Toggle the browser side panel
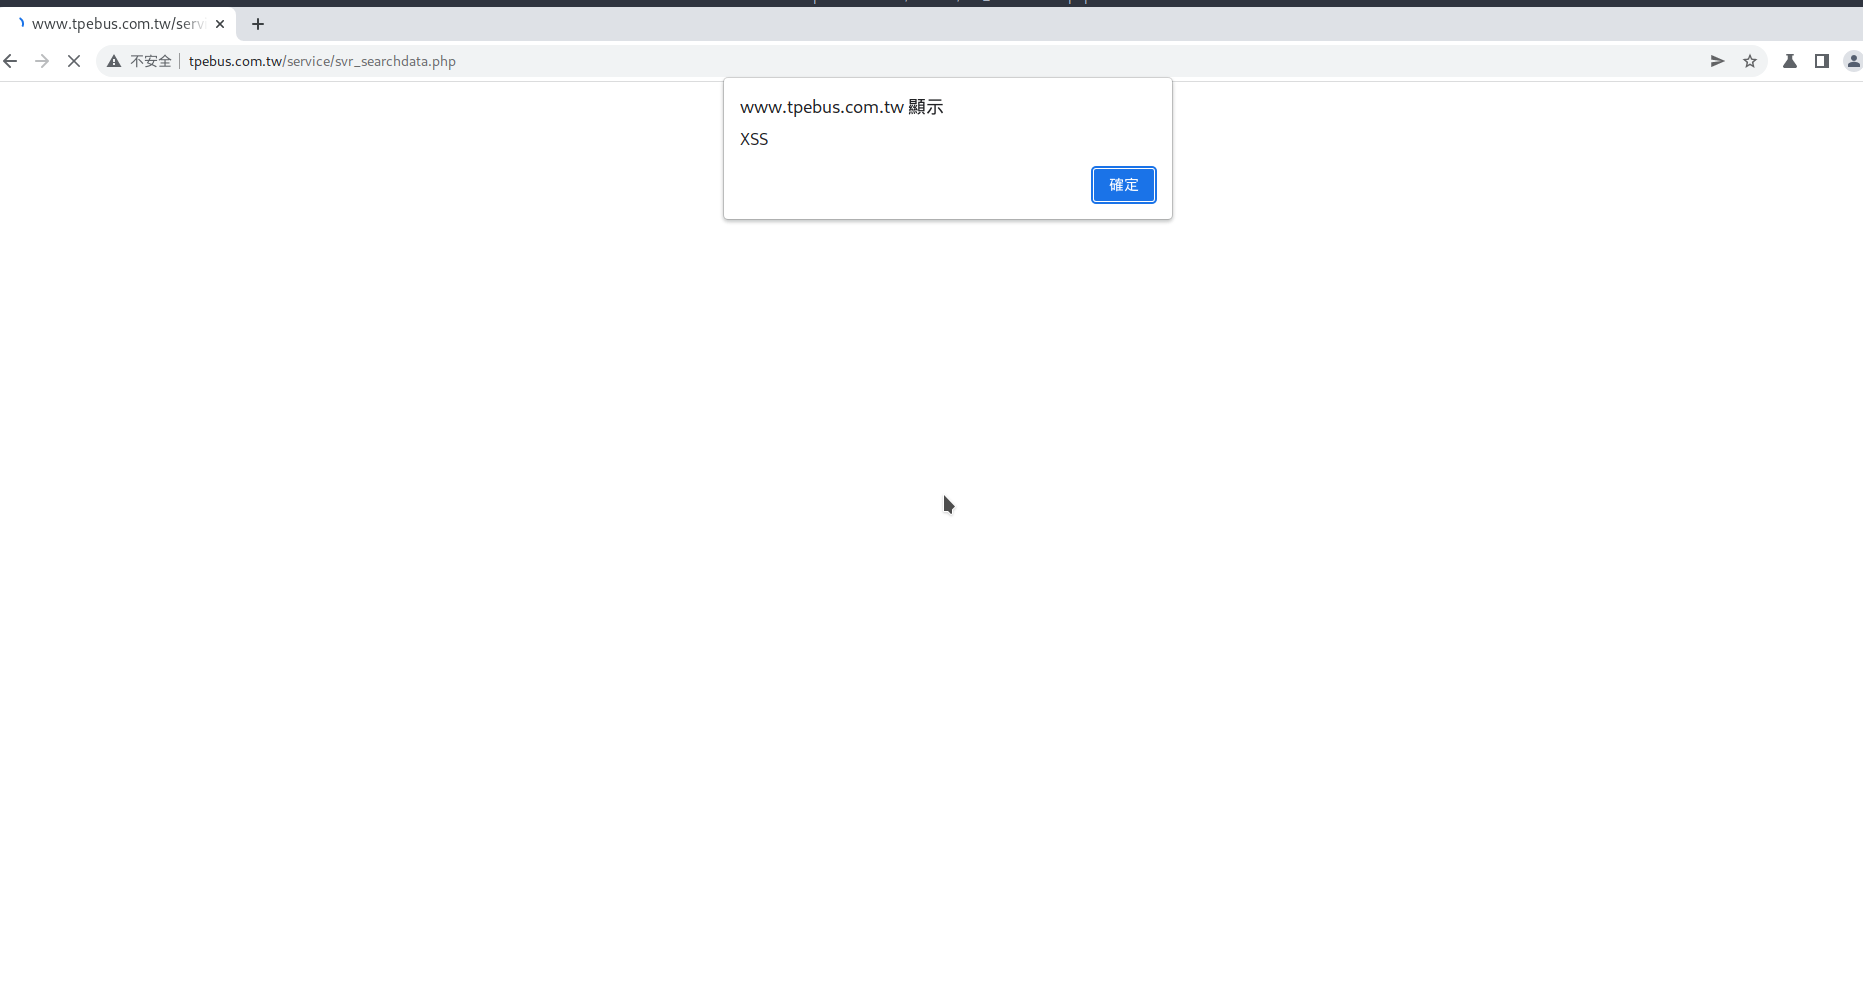 (x=1822, y=61)
